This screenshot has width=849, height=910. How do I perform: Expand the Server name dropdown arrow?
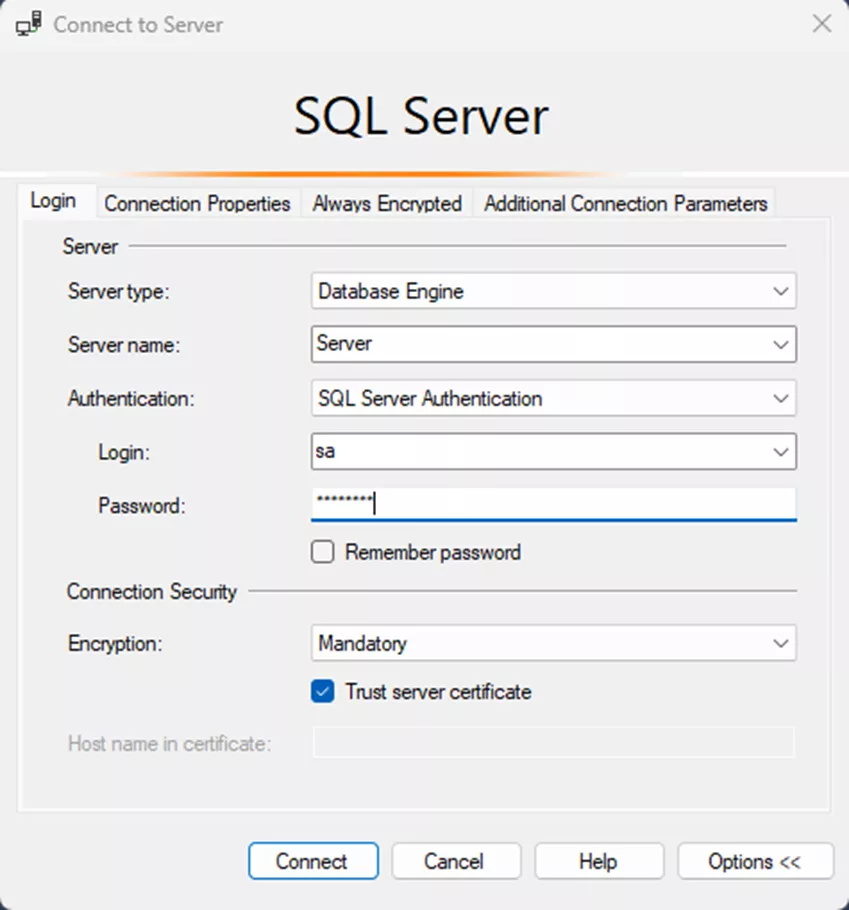[781, 345]
